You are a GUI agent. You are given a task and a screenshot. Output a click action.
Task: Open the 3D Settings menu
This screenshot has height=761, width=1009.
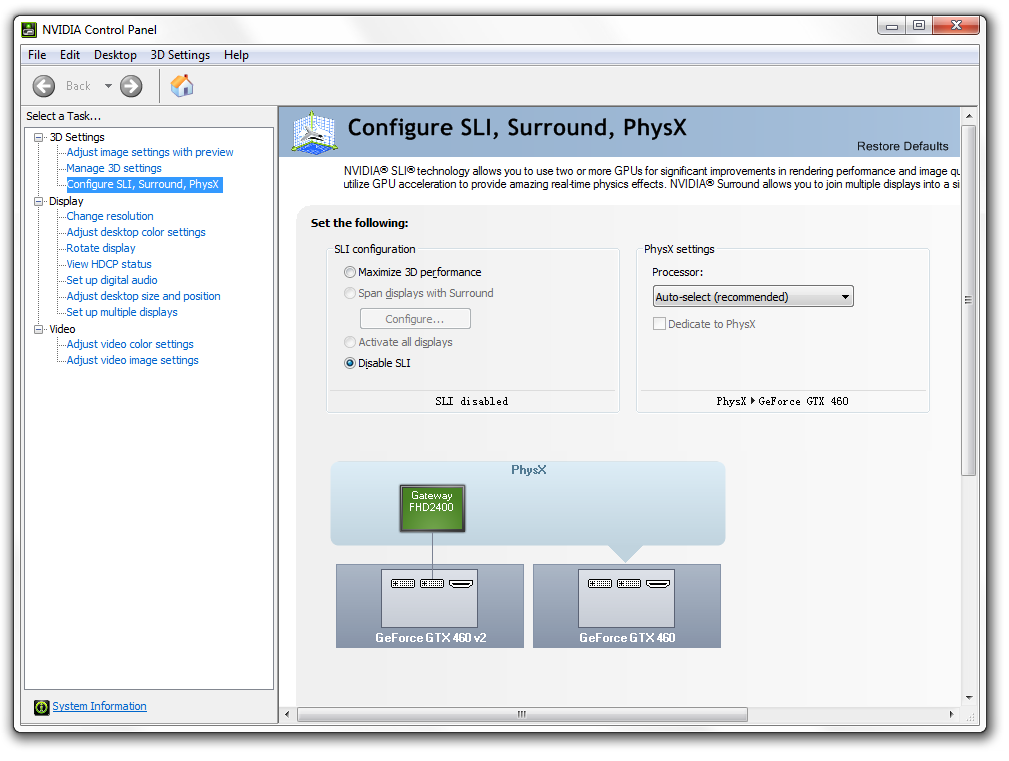(180, 55)
